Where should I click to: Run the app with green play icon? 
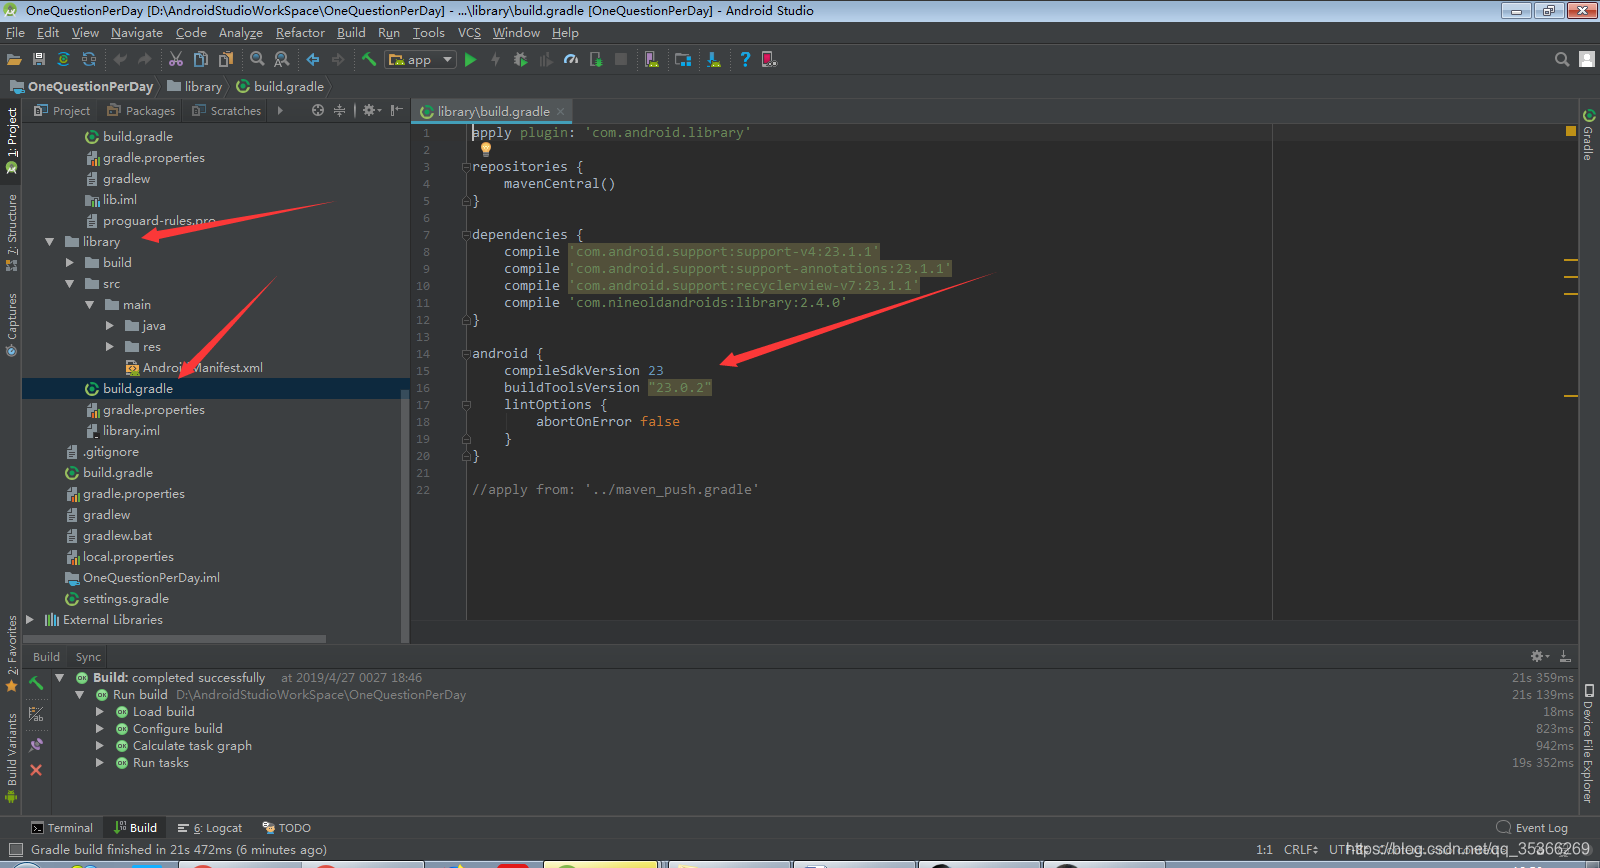pos(471,60)
